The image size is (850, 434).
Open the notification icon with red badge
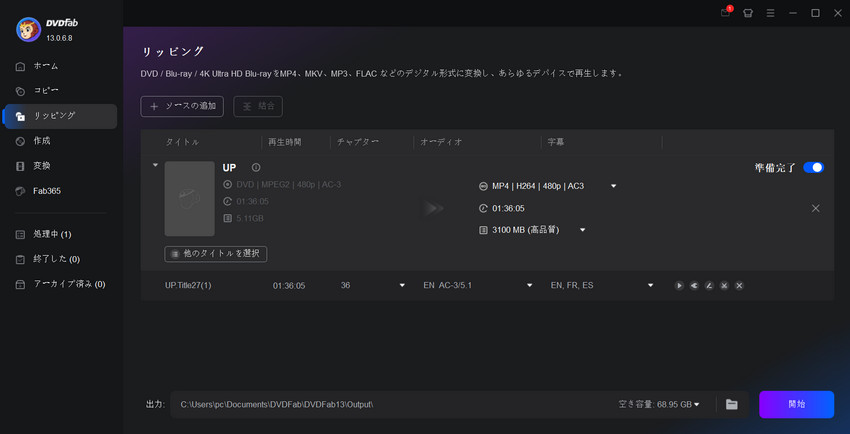point(725,13)
